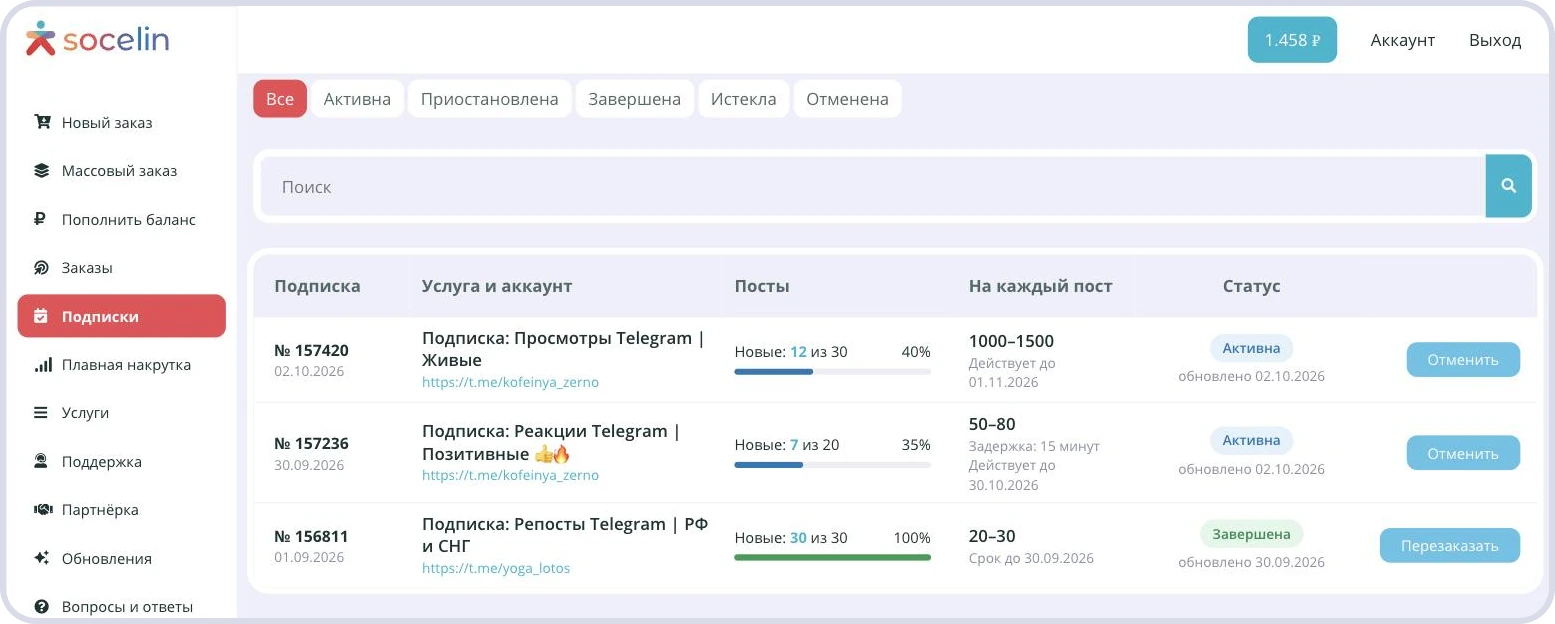Open the Партнёрка page
Viewport: 1555px width, 624px height.
[x=122, y=510]
